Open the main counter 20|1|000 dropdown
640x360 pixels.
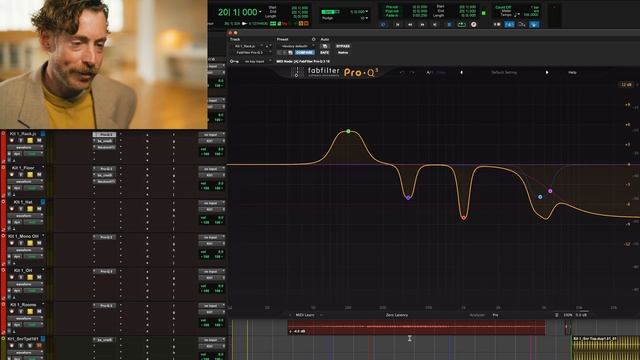tap(260, 11)
